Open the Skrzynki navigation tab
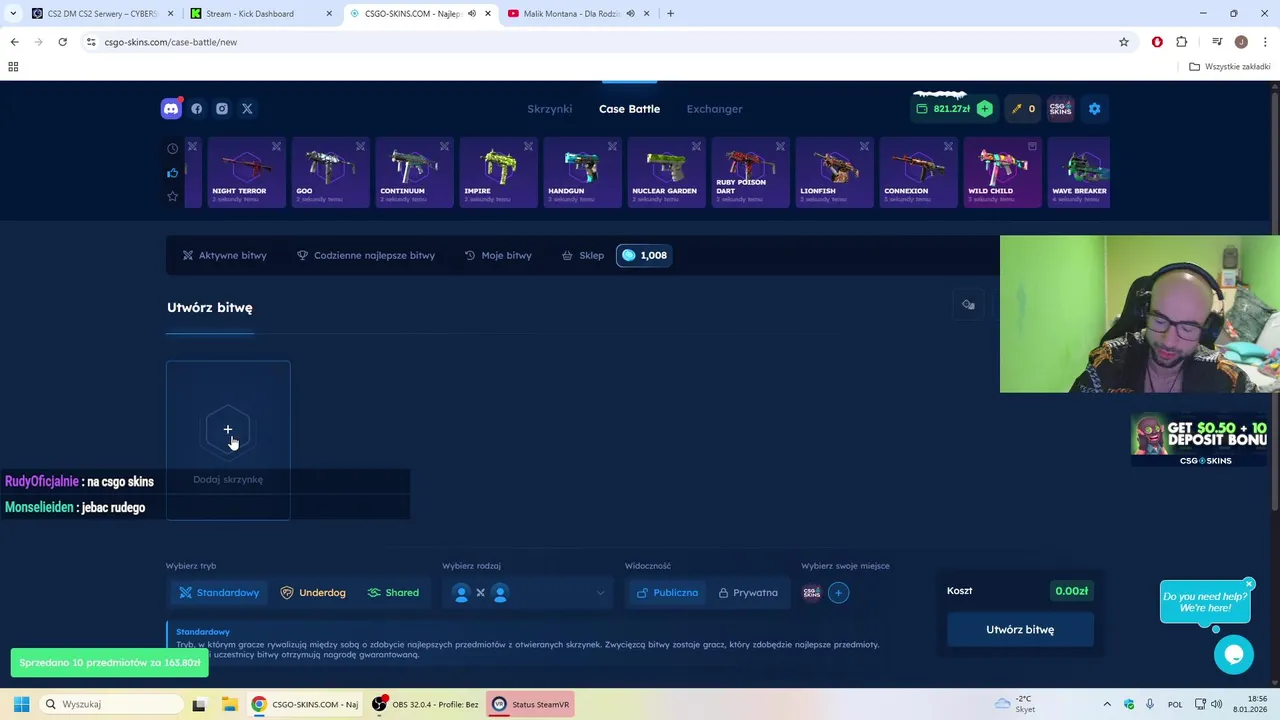1280x720 pixels. tap(550, 109)
